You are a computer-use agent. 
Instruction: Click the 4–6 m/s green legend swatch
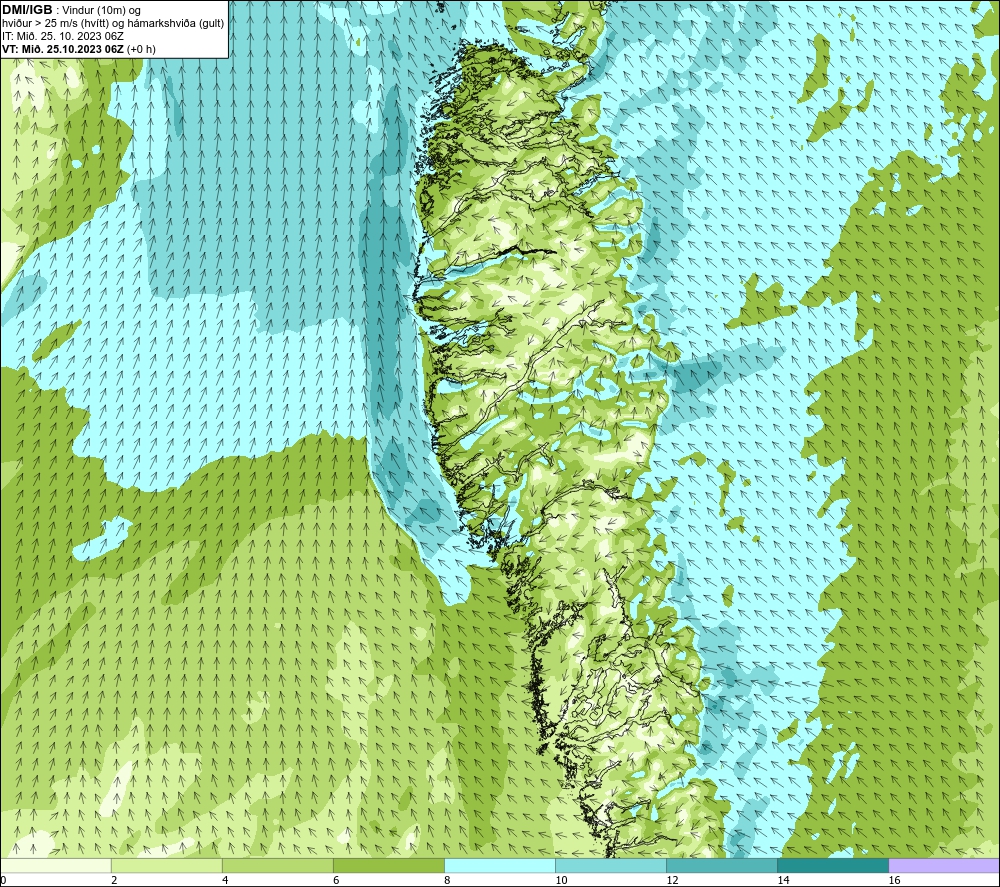277,865
